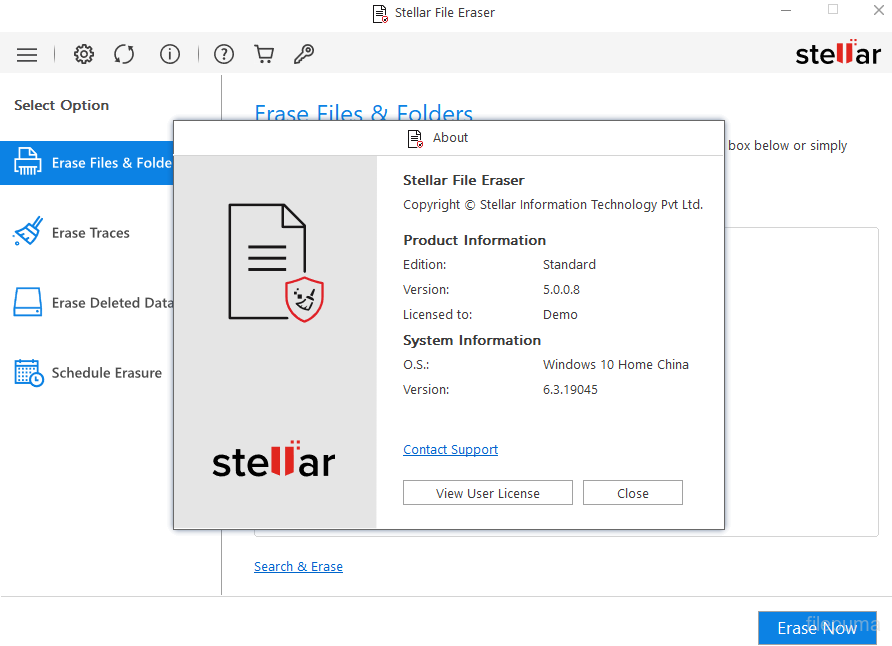The image size is (892, 646).
Task: Click the shopping cart buy icon
Action: [x=264, y=55]
